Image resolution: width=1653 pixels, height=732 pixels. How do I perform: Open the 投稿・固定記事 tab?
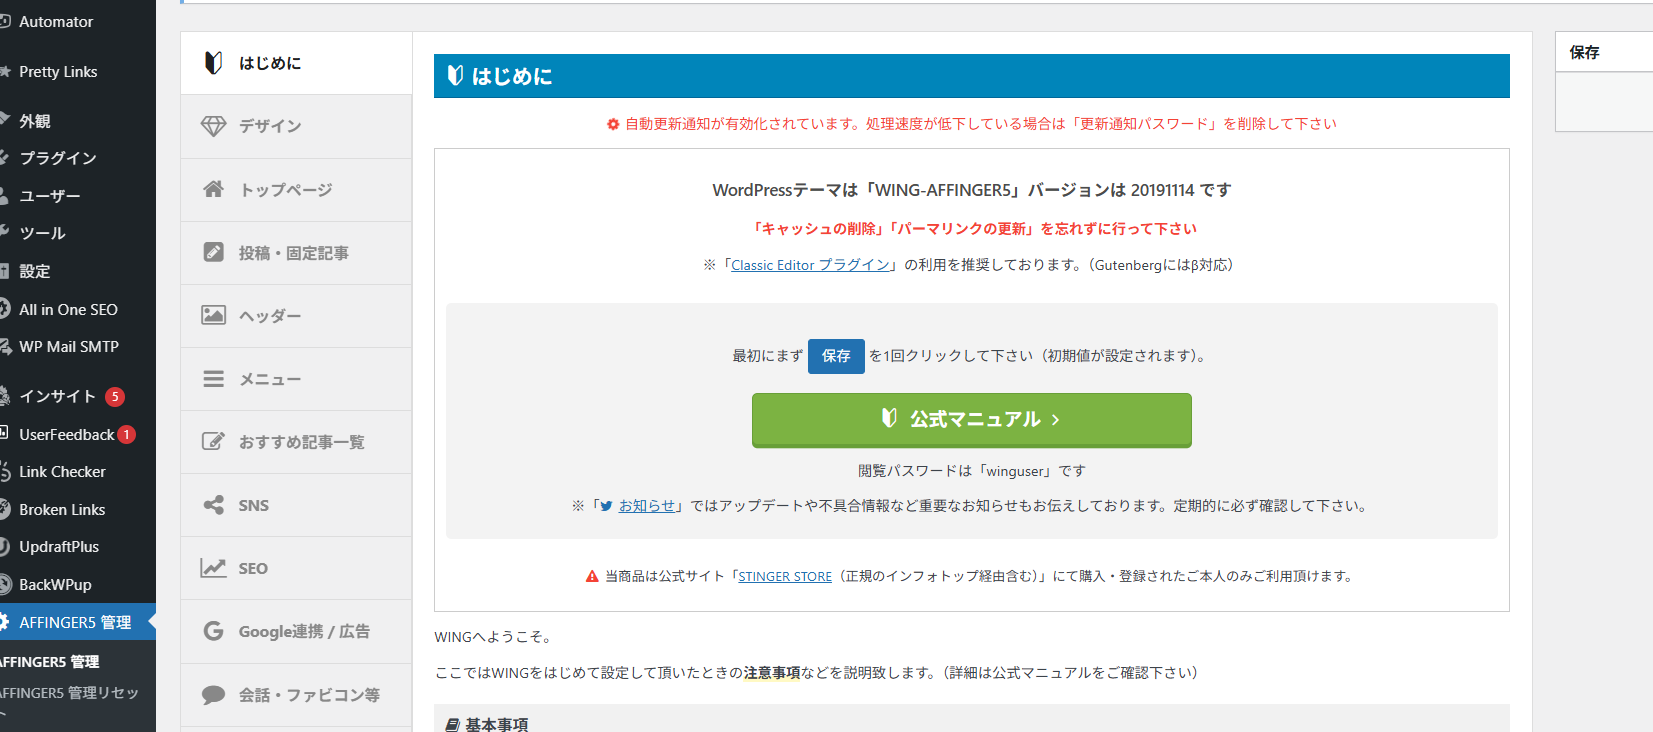(x=296, y=252)
